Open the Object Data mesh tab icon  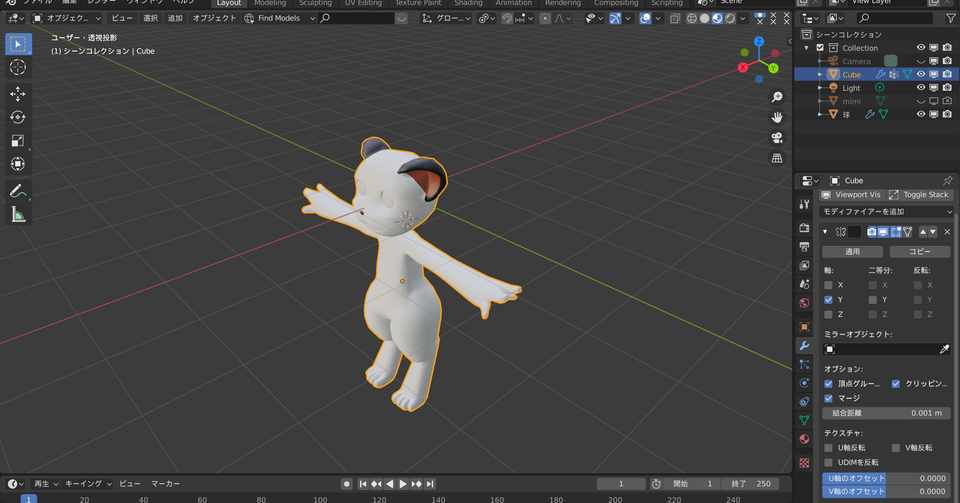click(x=804, y=420)
